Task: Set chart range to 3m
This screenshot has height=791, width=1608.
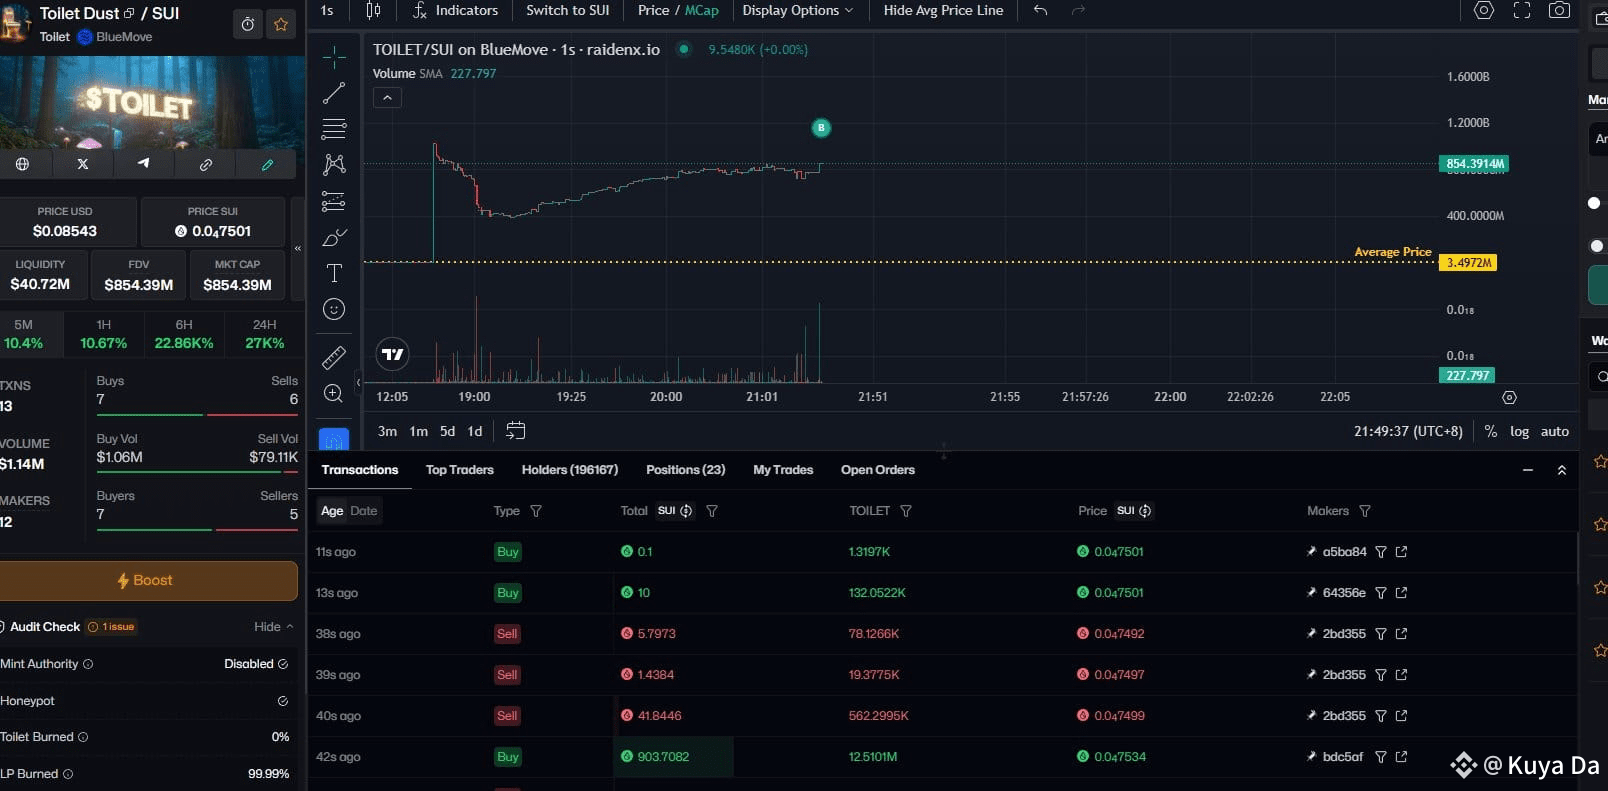Action: [x=387, y=431]
